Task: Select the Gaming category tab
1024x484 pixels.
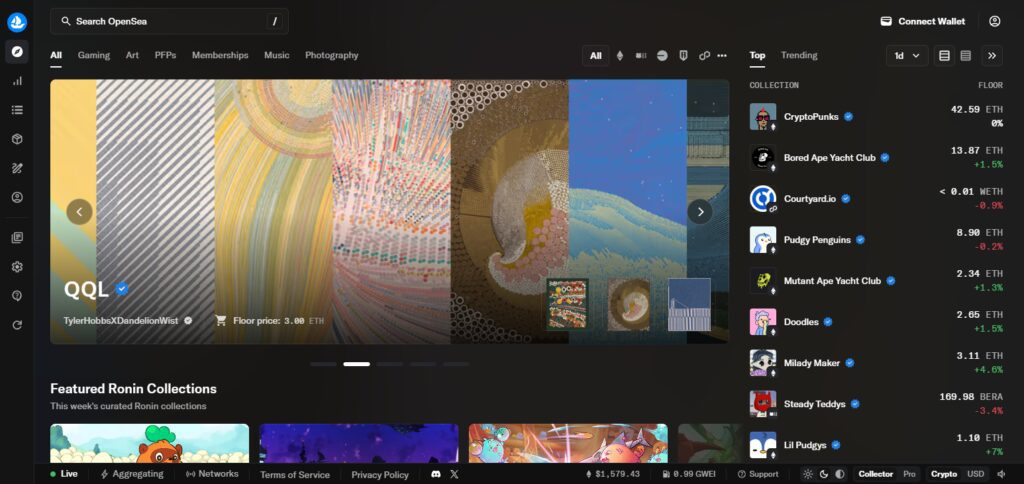Action: pyautogui.click(x=94, y=56)
